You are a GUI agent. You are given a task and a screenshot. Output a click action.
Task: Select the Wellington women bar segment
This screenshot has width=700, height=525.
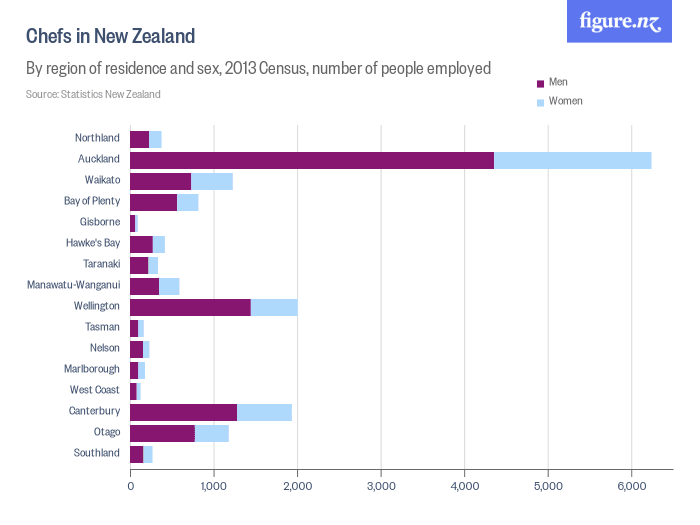tap(274, 306)
